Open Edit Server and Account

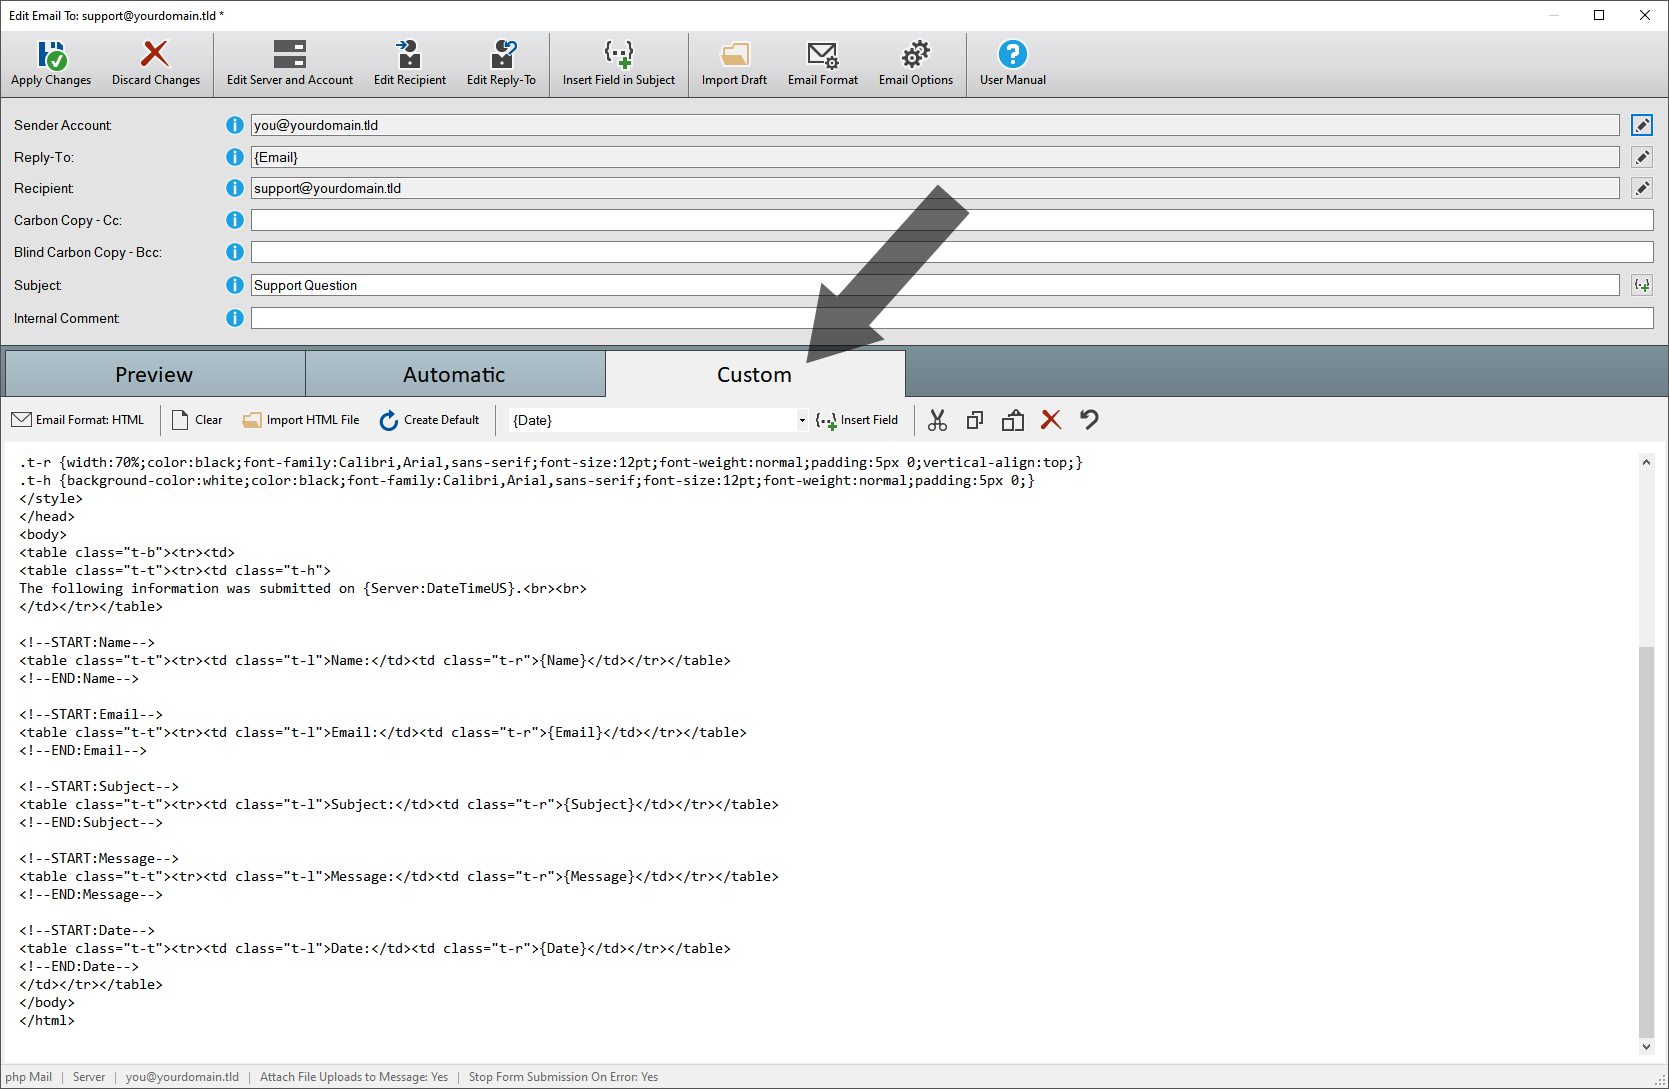pyautogui.click(x=289, y=64)
